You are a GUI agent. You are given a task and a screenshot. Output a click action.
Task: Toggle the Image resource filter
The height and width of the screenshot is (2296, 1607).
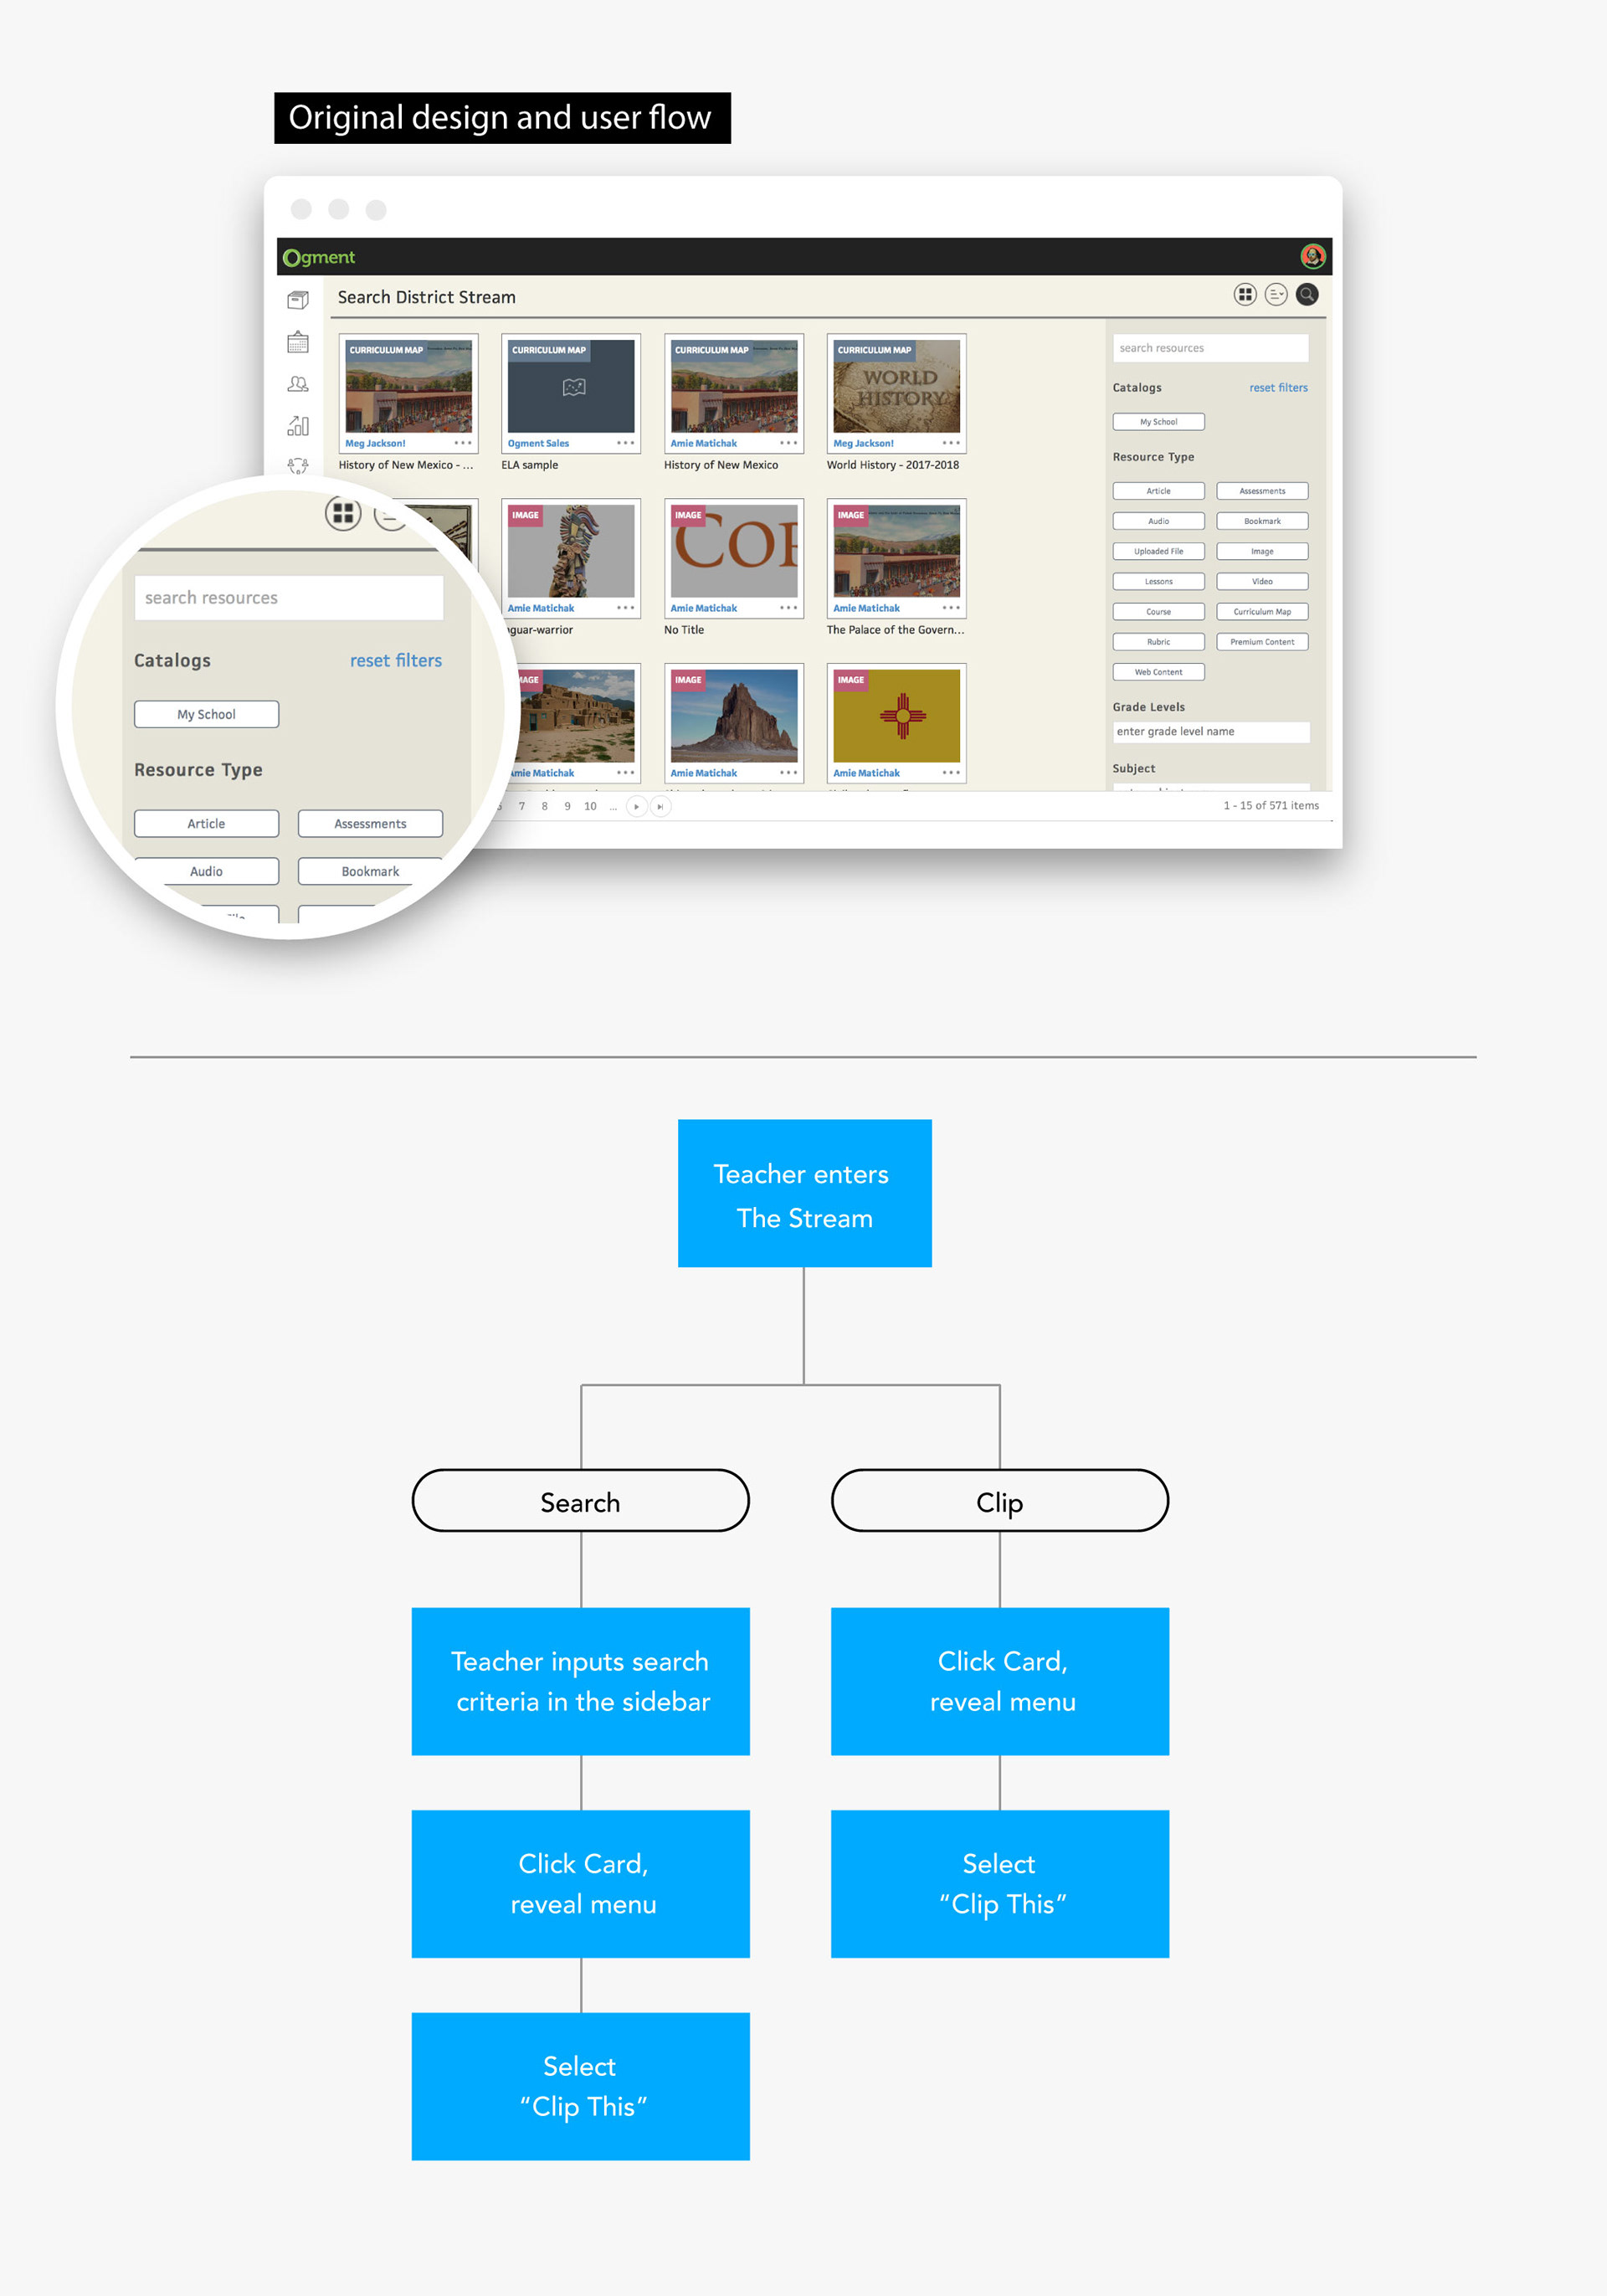tap(1262, 551)
